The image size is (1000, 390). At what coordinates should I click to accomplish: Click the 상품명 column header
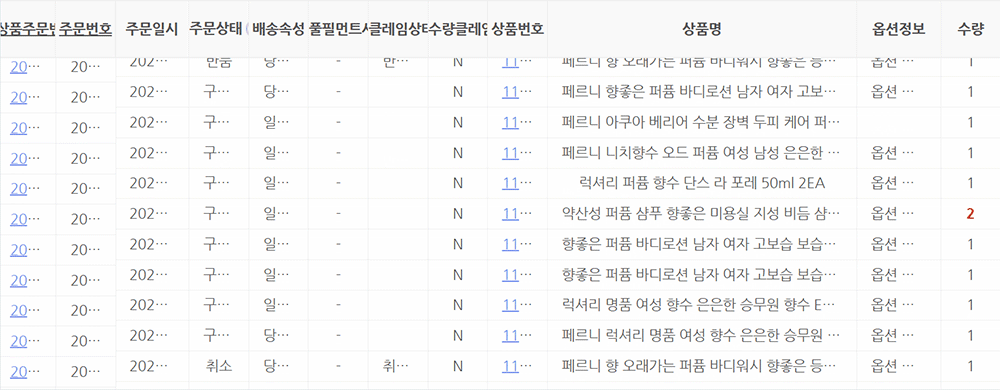click(x=702, y=29)
